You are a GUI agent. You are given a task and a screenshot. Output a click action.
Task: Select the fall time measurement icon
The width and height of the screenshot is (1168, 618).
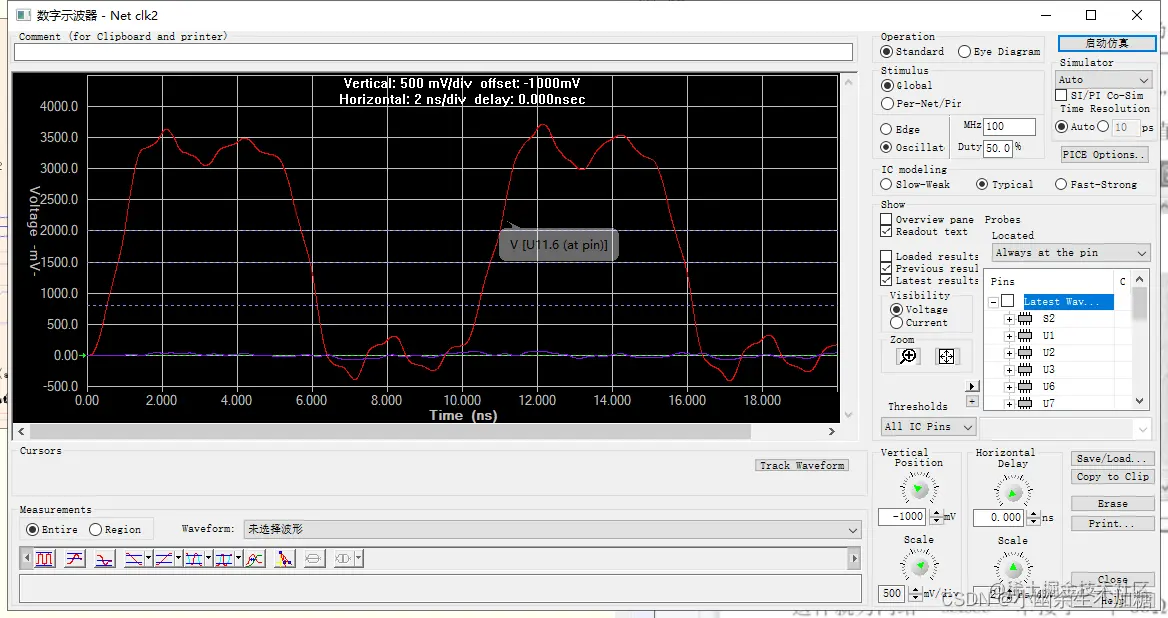[x=134, y=558]
